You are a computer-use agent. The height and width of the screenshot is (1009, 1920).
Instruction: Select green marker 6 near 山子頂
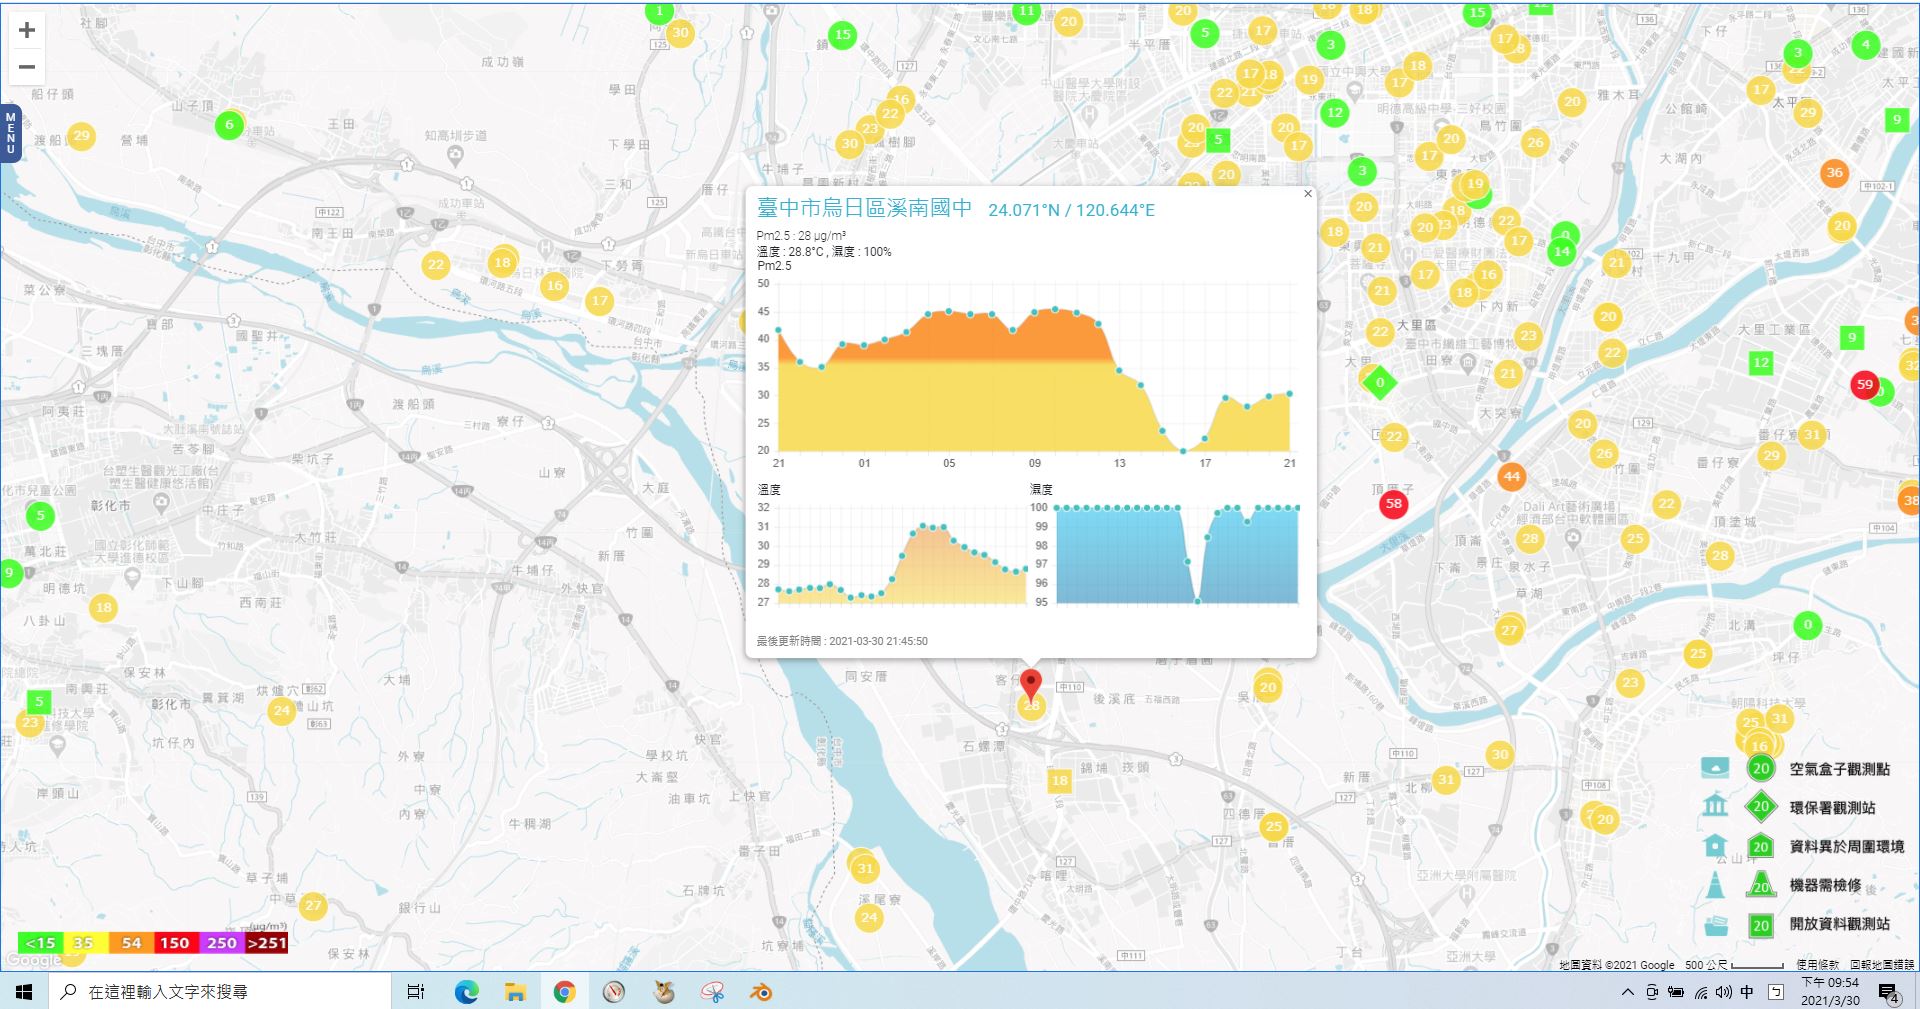[229, 125]
